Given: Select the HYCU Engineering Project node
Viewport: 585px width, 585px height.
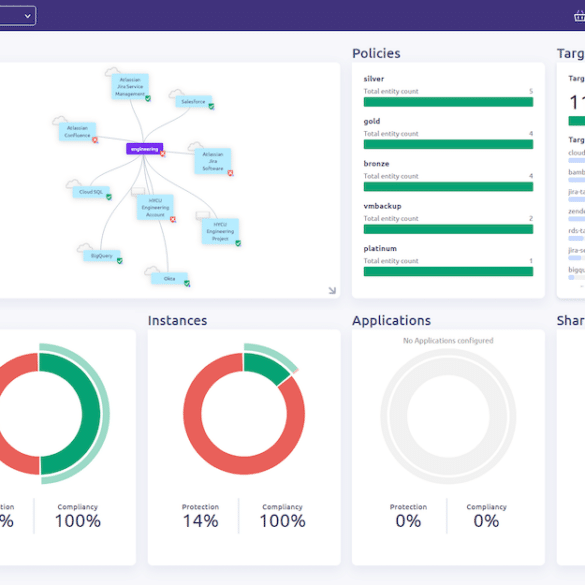Looking at the screenshot, I should point(220,231).
